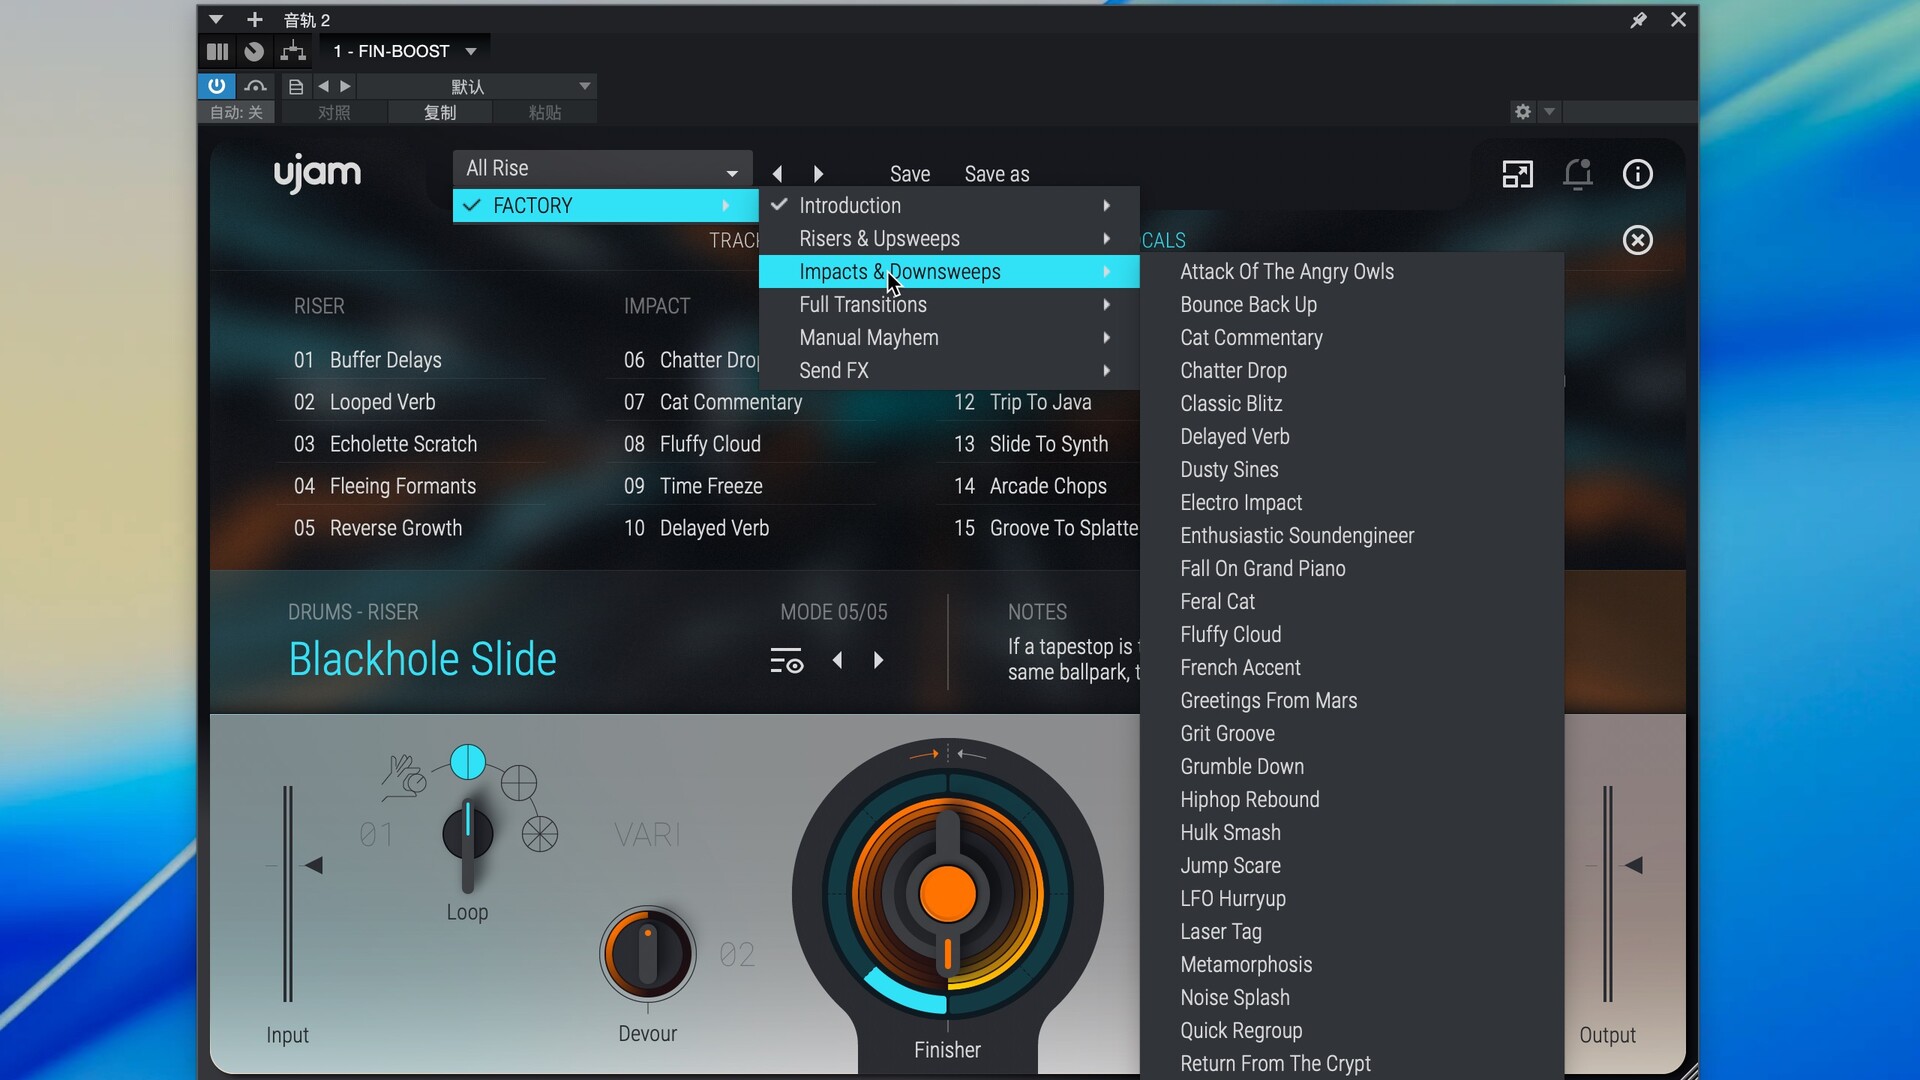Click the ujam logo
This screenshot has width=1920, height=1080.
[317, 174]
